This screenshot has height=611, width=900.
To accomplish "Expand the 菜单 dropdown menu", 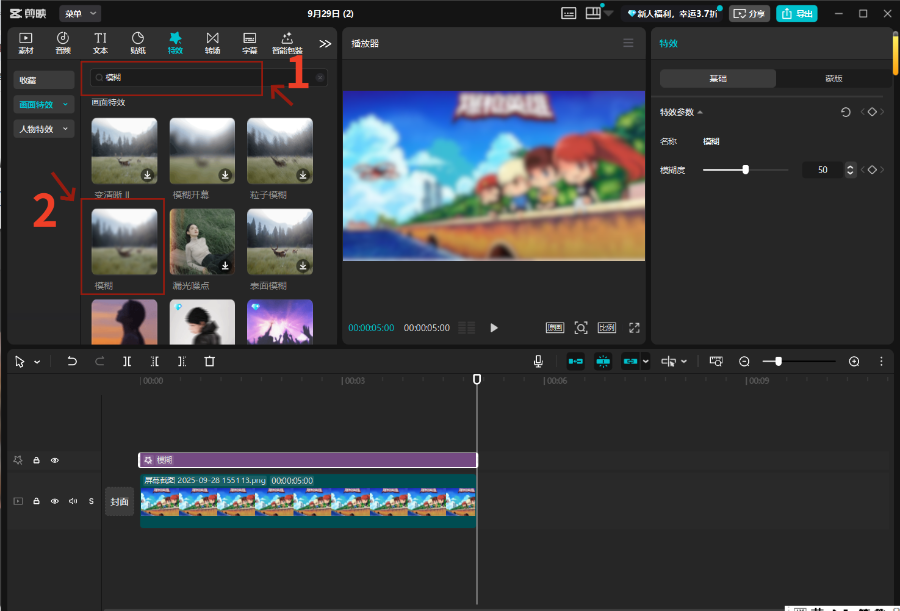I will click(80, 13).
